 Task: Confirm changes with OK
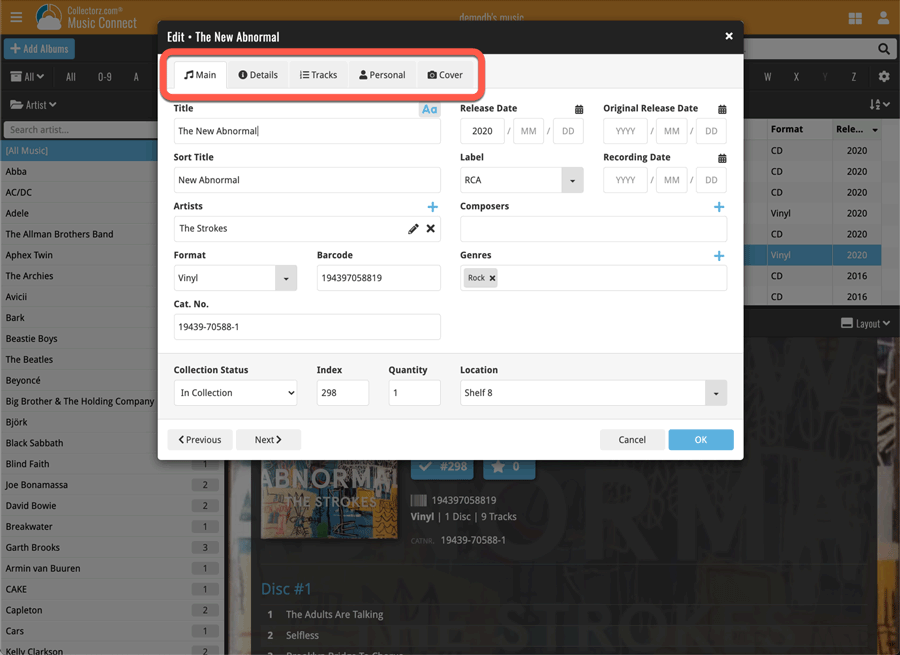(x=701, y=440)
